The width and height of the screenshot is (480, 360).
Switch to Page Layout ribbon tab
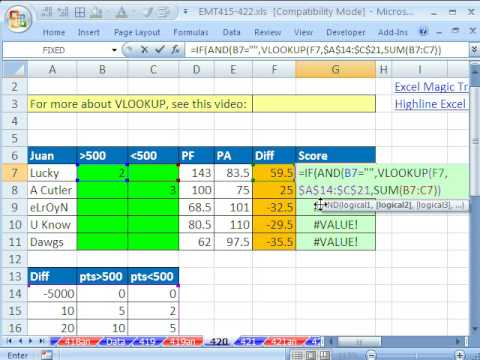(137, 32)
